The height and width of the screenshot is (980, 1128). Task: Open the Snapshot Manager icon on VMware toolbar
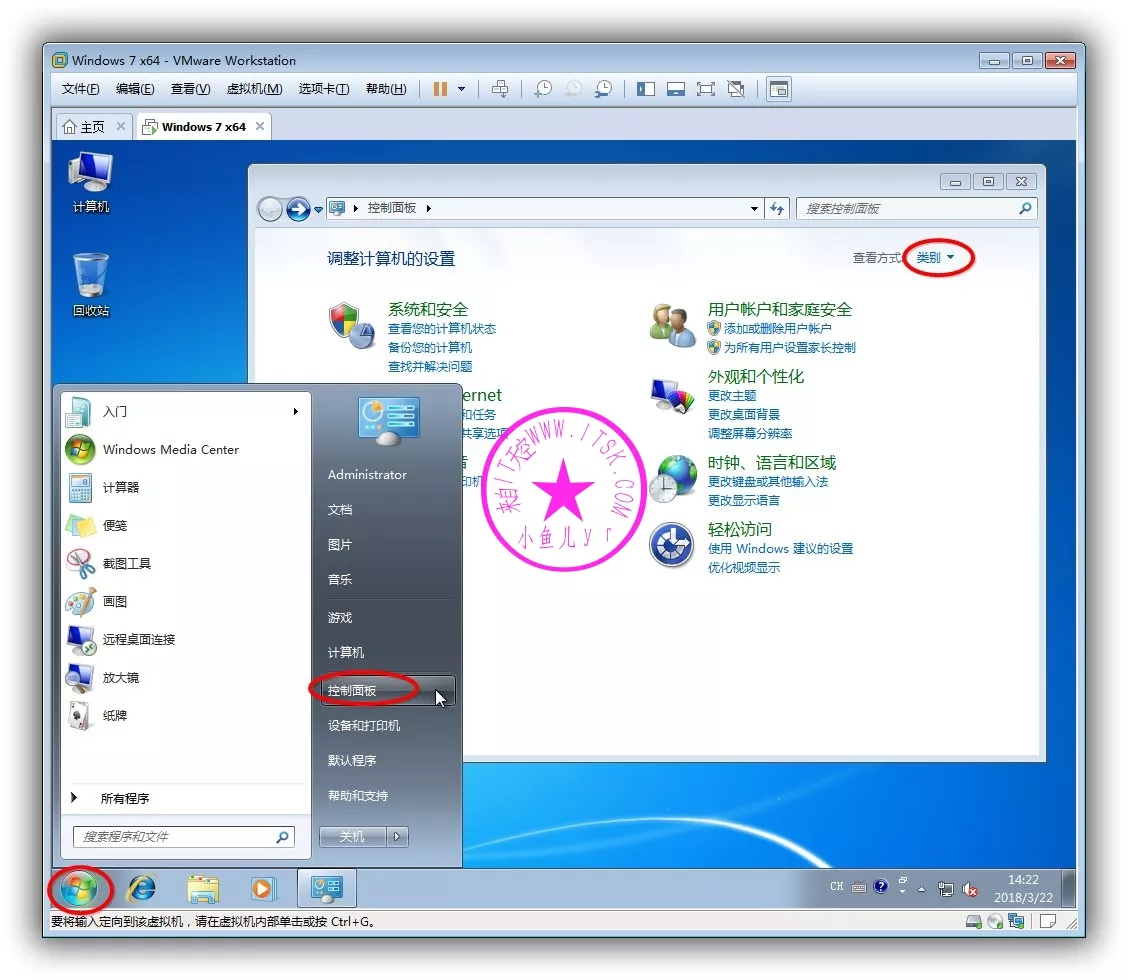pyautogui.click(x=604, y=89)
